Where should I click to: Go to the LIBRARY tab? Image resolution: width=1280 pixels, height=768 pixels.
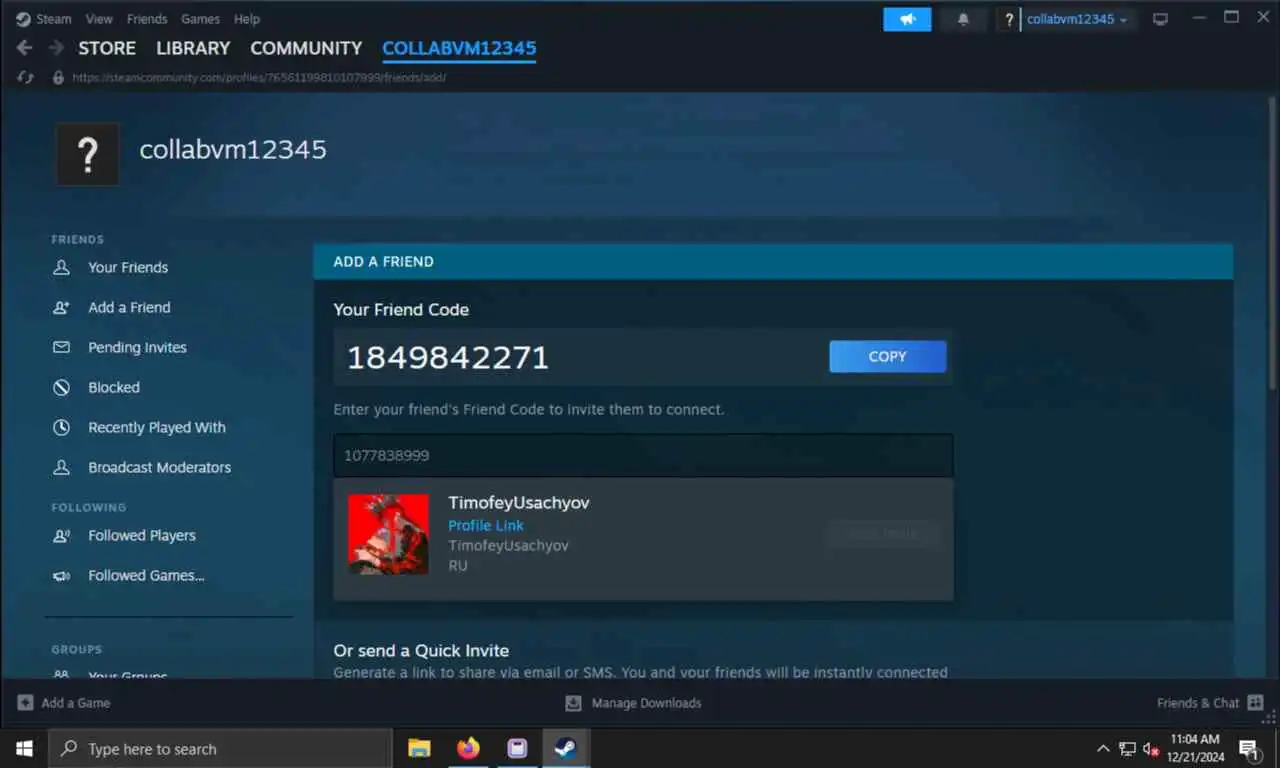(193, 48)
